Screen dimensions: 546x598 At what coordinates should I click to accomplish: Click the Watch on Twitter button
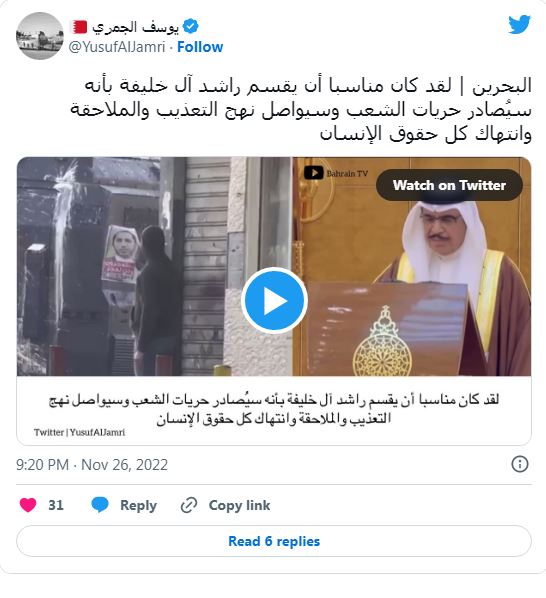click(x=449, y=185)
